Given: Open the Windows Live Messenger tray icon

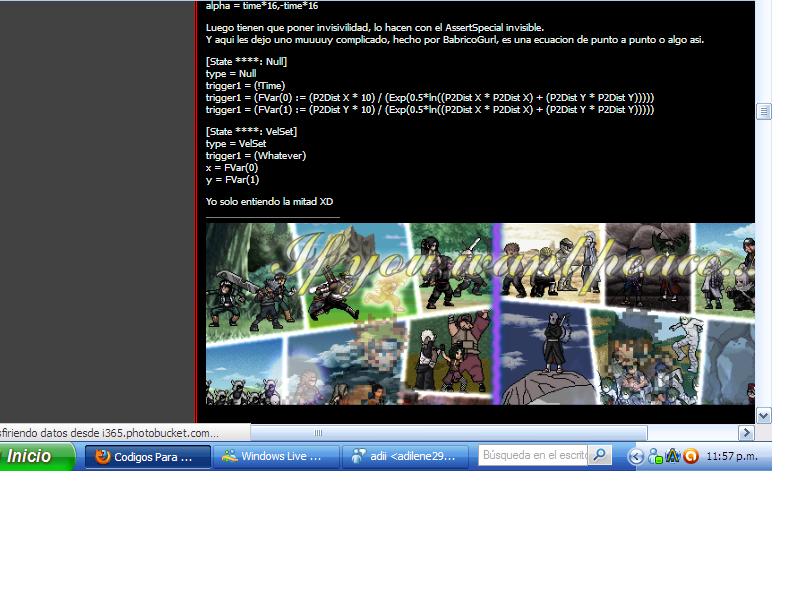Looking at the screenshot, I should coord(655,456).
